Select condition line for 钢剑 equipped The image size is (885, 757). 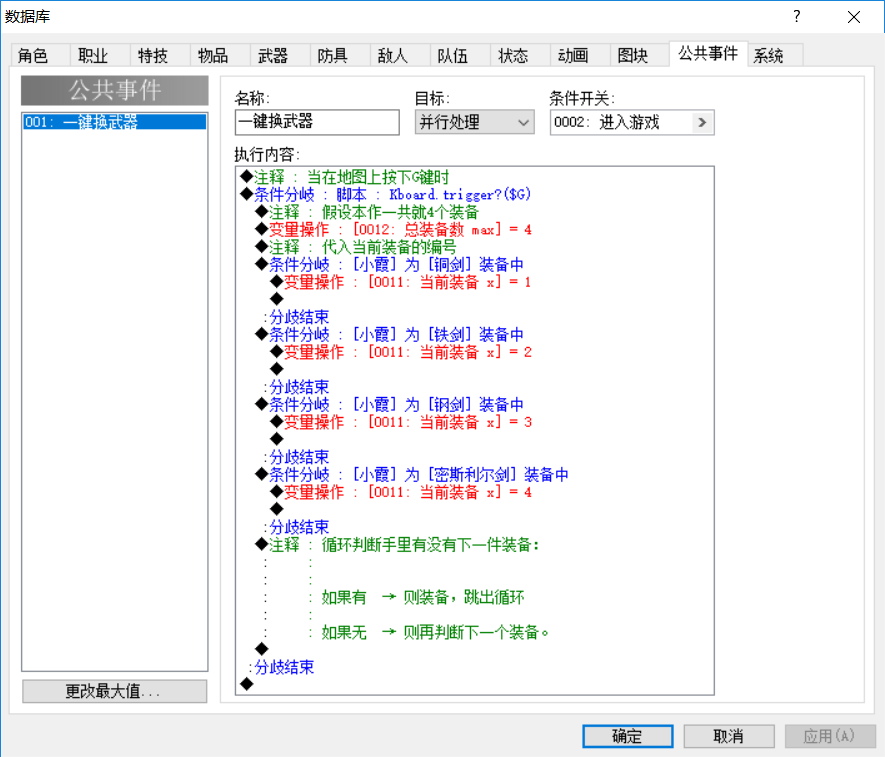pos(389,404)
